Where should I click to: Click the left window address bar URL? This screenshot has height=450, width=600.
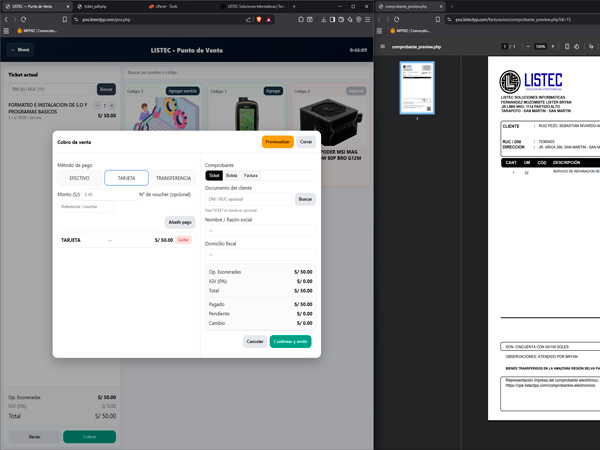point(106,20)
